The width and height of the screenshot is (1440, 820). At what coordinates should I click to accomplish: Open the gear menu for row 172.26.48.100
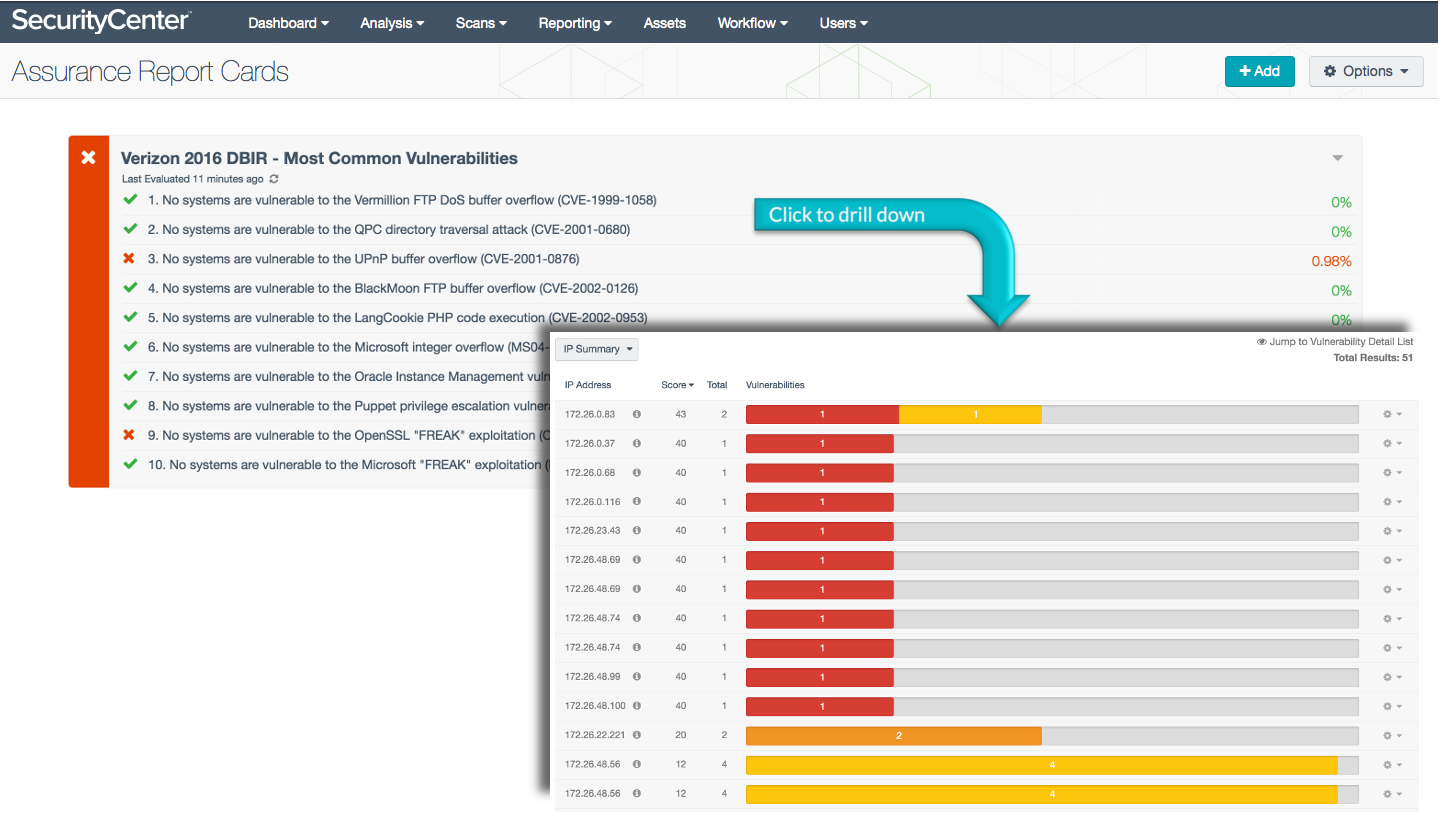pos(1392,706)
